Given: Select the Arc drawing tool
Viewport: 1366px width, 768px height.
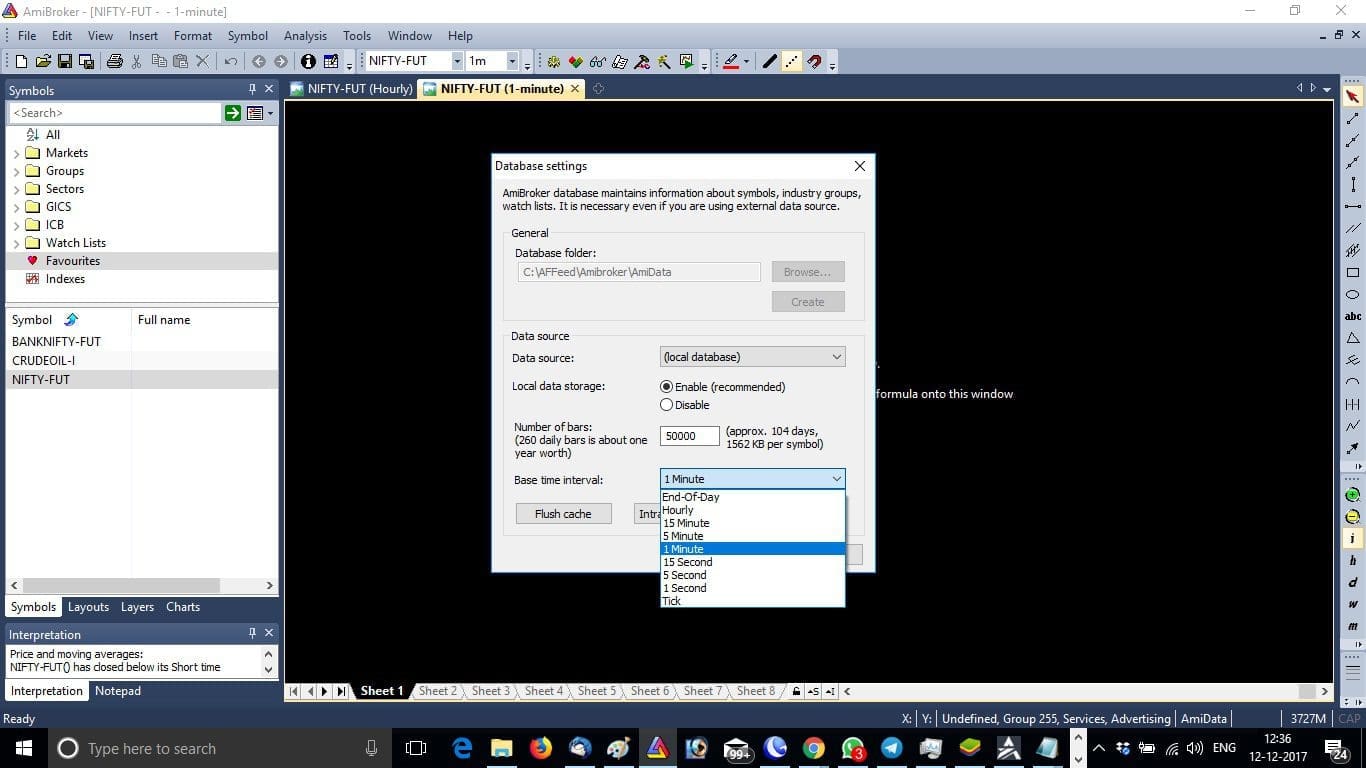Looking at the screenshot, I should tap(1353, 382).
